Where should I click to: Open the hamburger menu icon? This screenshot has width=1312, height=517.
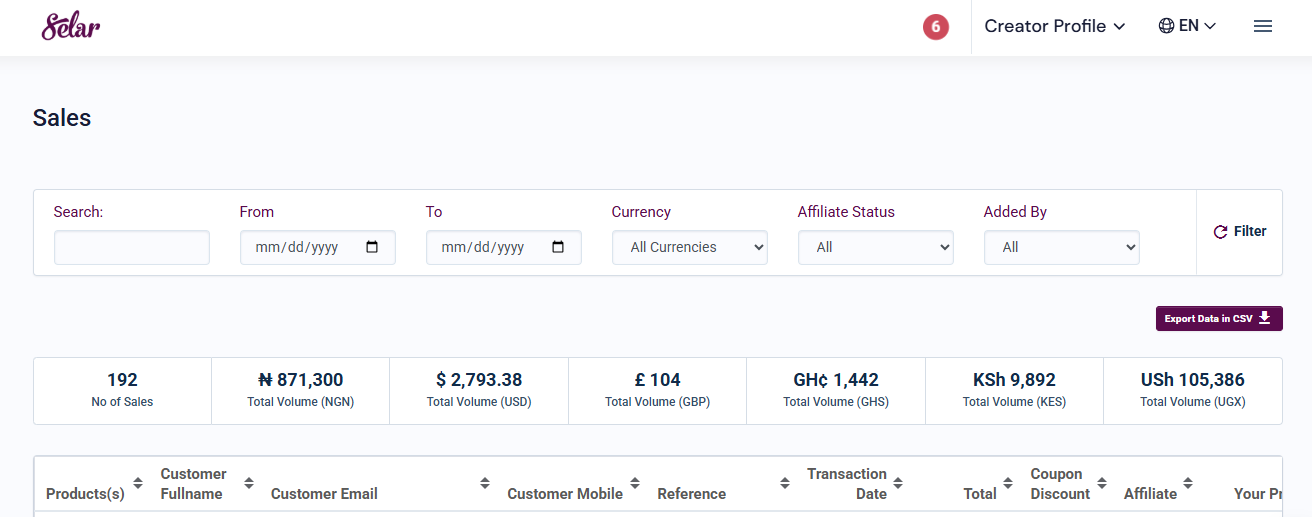click(x=1263, y=26)
